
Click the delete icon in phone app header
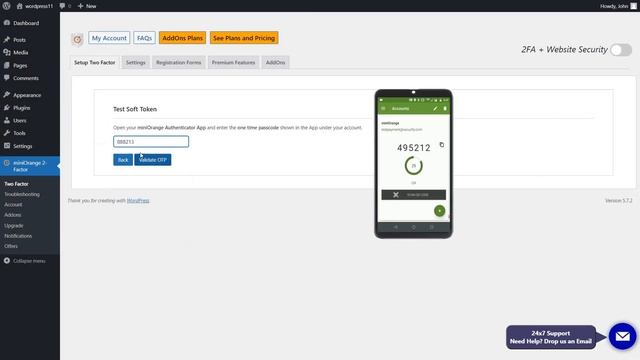pyautogui.click(x=445, y=109)
